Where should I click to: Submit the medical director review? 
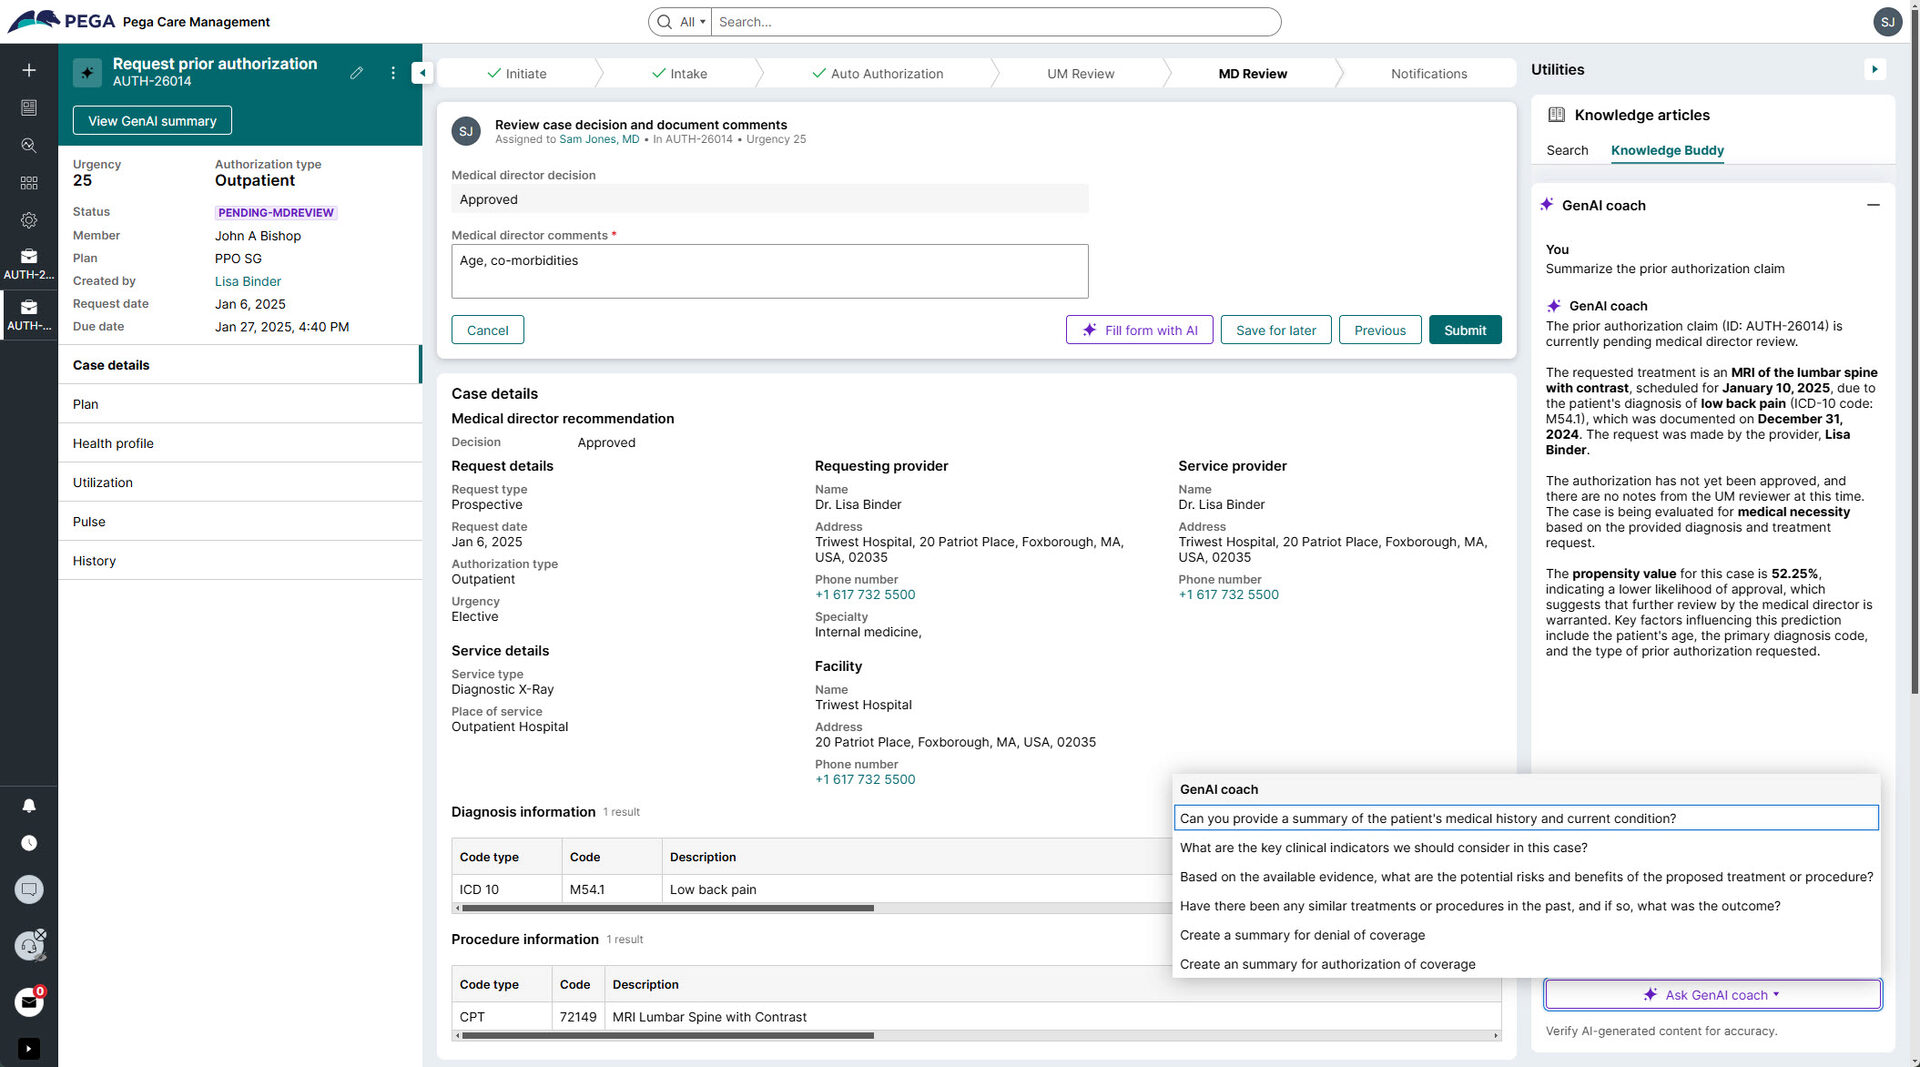1464,330
